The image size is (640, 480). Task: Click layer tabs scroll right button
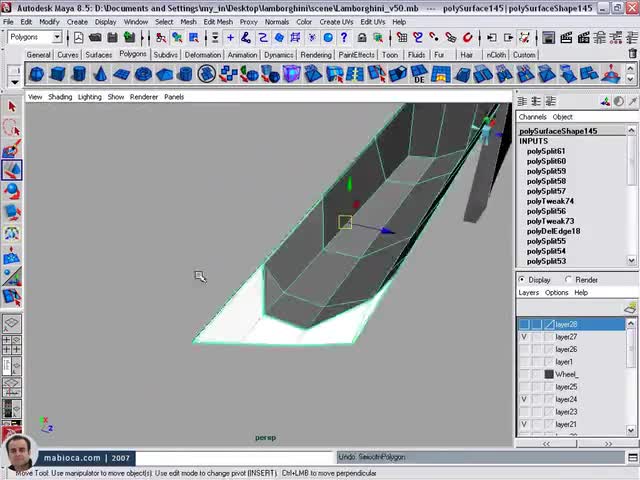pyautogui.click(x=608, y=444)
